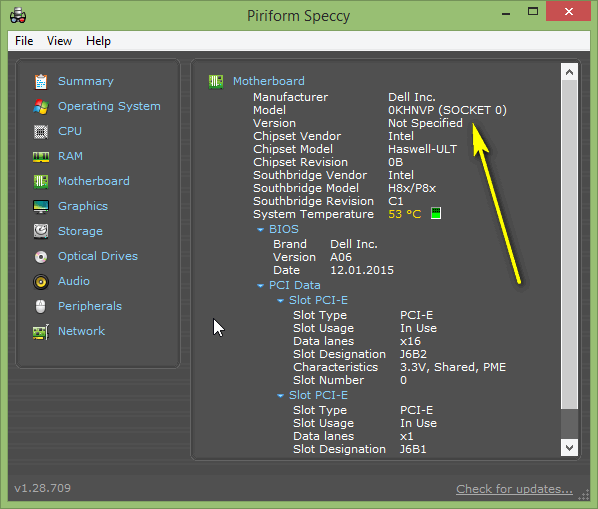This screenshot has width=598, height=509.
Task: Select the Graphics monitor icon
Action: point(41,207)
